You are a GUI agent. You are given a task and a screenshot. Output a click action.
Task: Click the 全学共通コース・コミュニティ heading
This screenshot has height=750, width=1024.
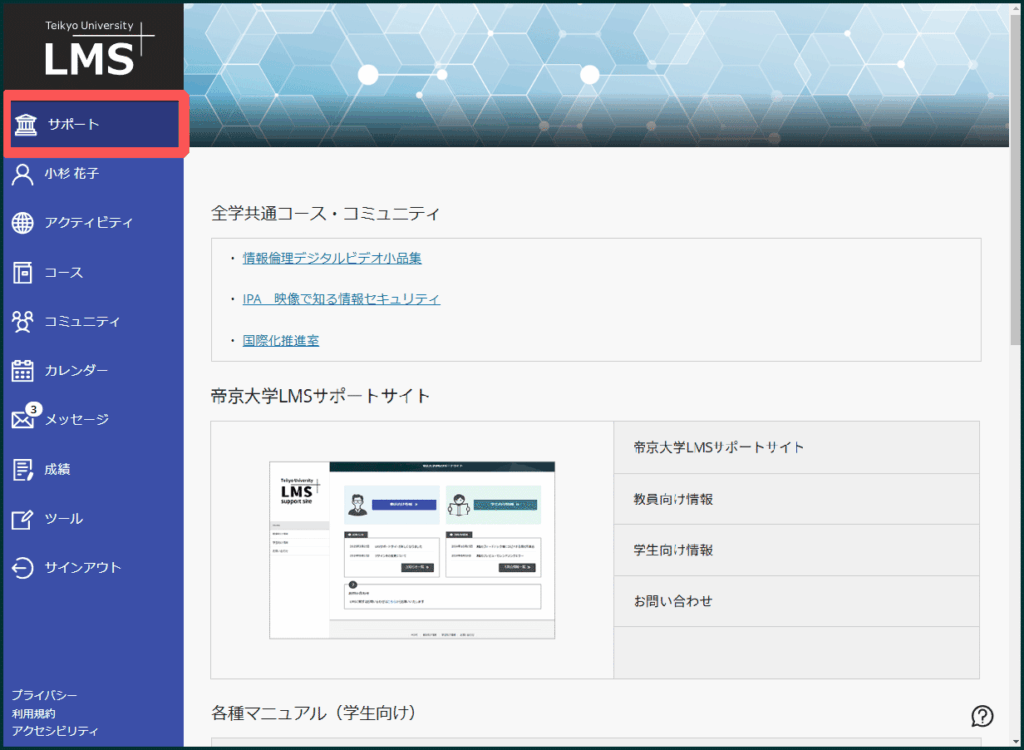tap(326, 214)
